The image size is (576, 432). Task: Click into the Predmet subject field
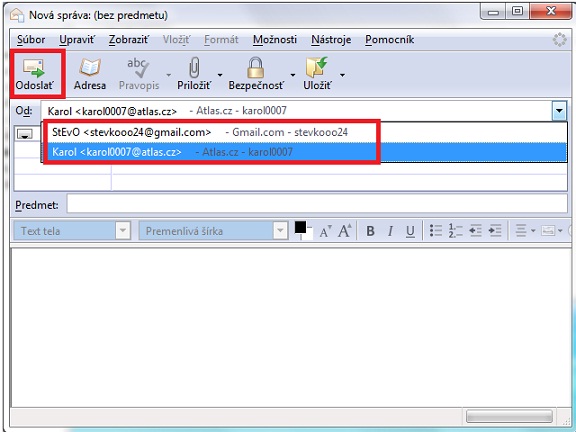[317, 204]
